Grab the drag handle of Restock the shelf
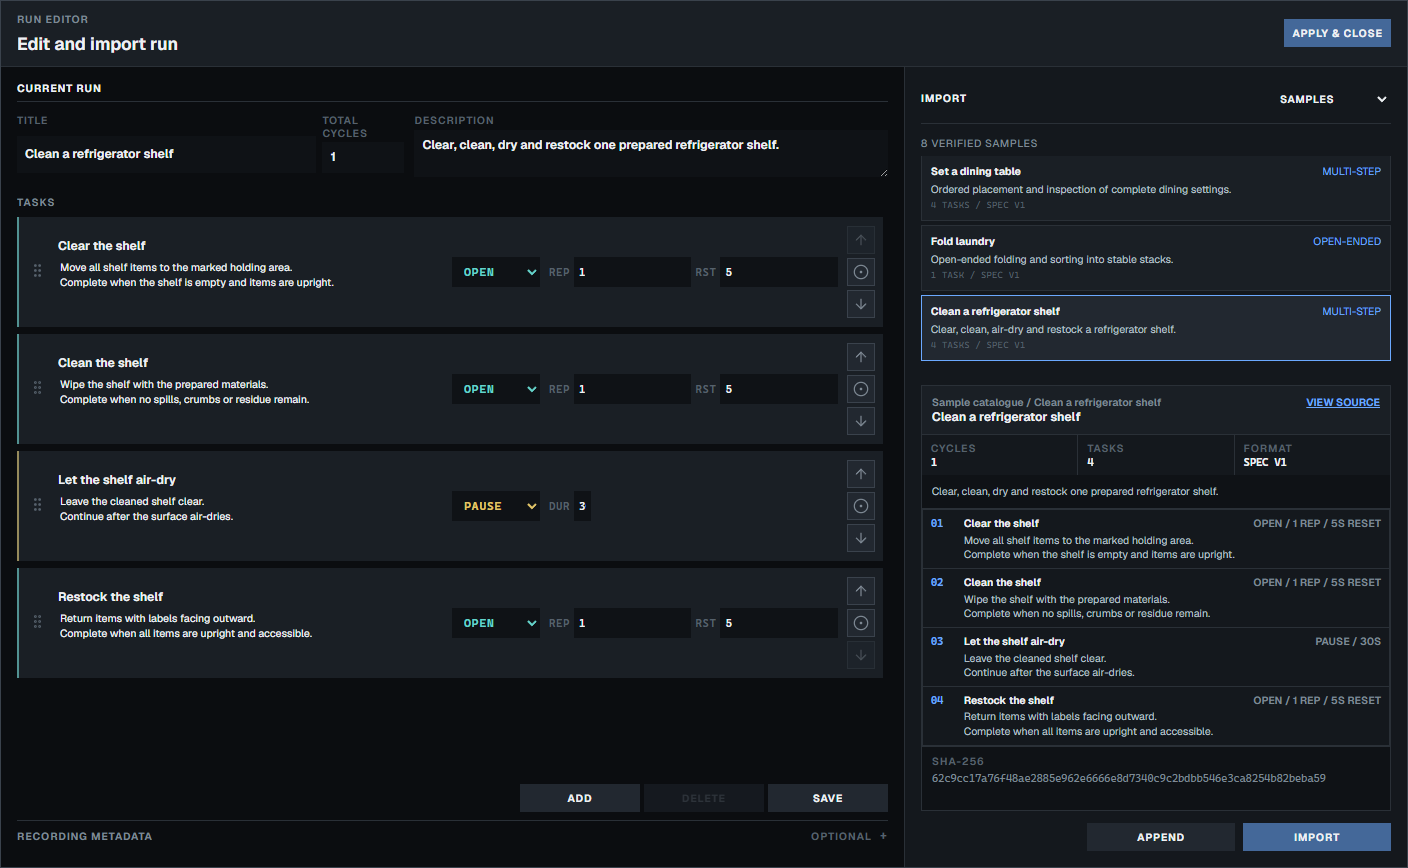 [x=37, y=622]
